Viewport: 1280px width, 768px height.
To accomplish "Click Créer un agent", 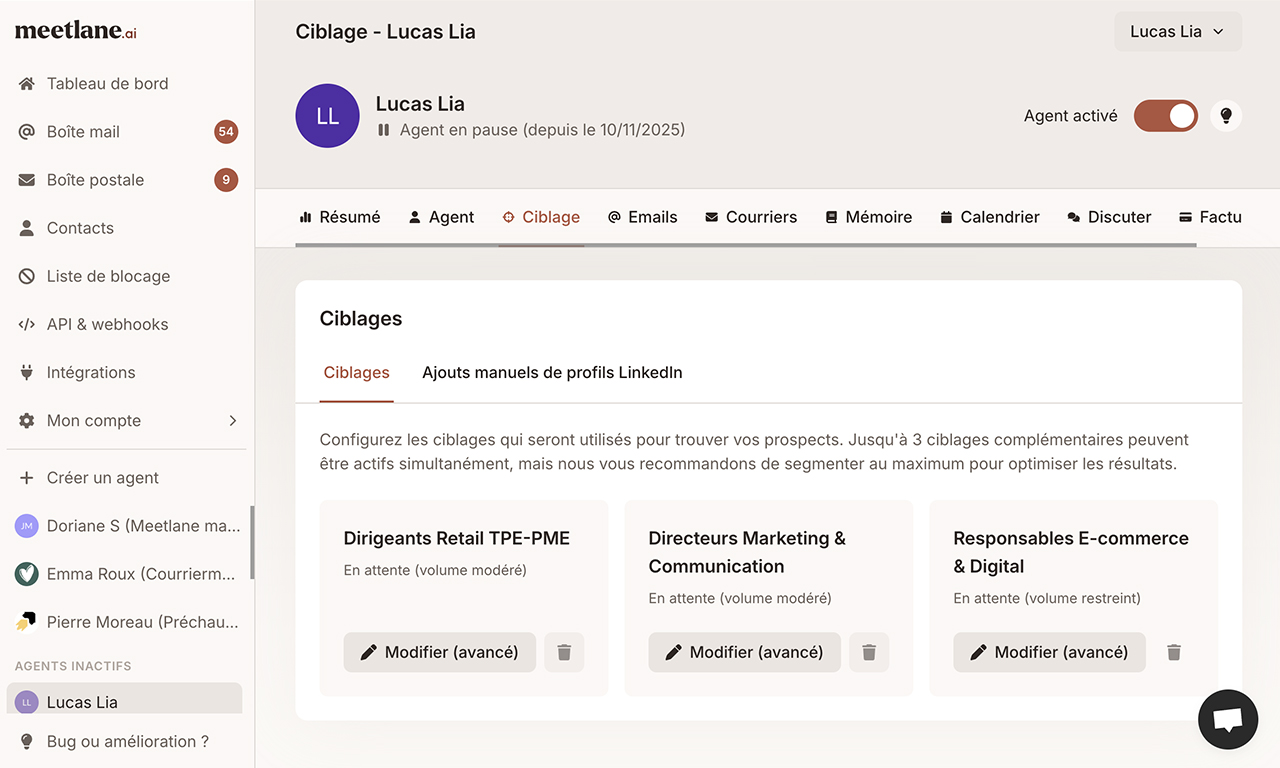I will click(102, 478).
